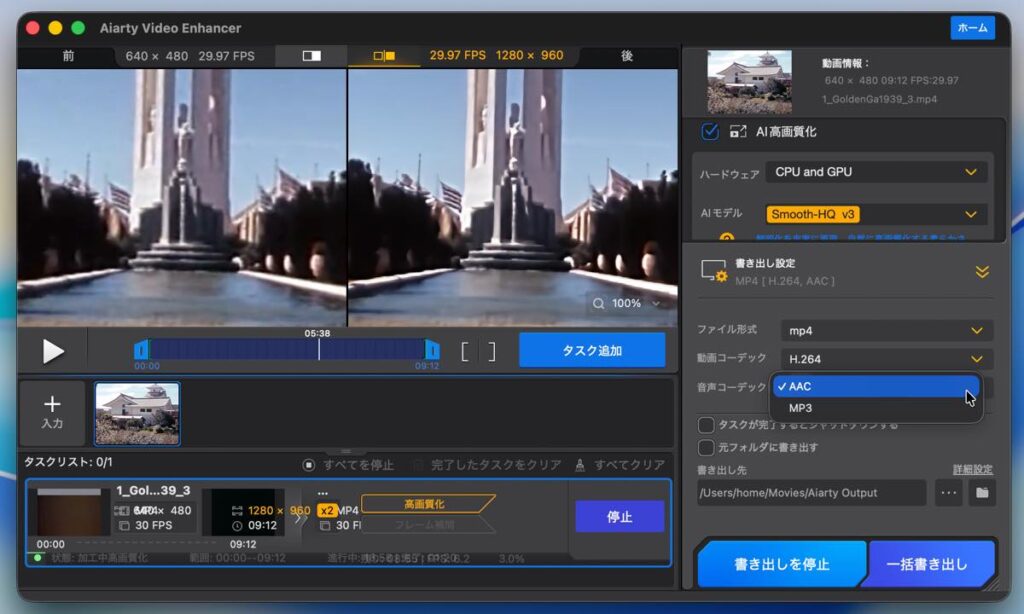Screen dimensions: 1024x614
Task: Select the single-view compare mode icon
Action: pyautogui.click(x=312, y=56)
